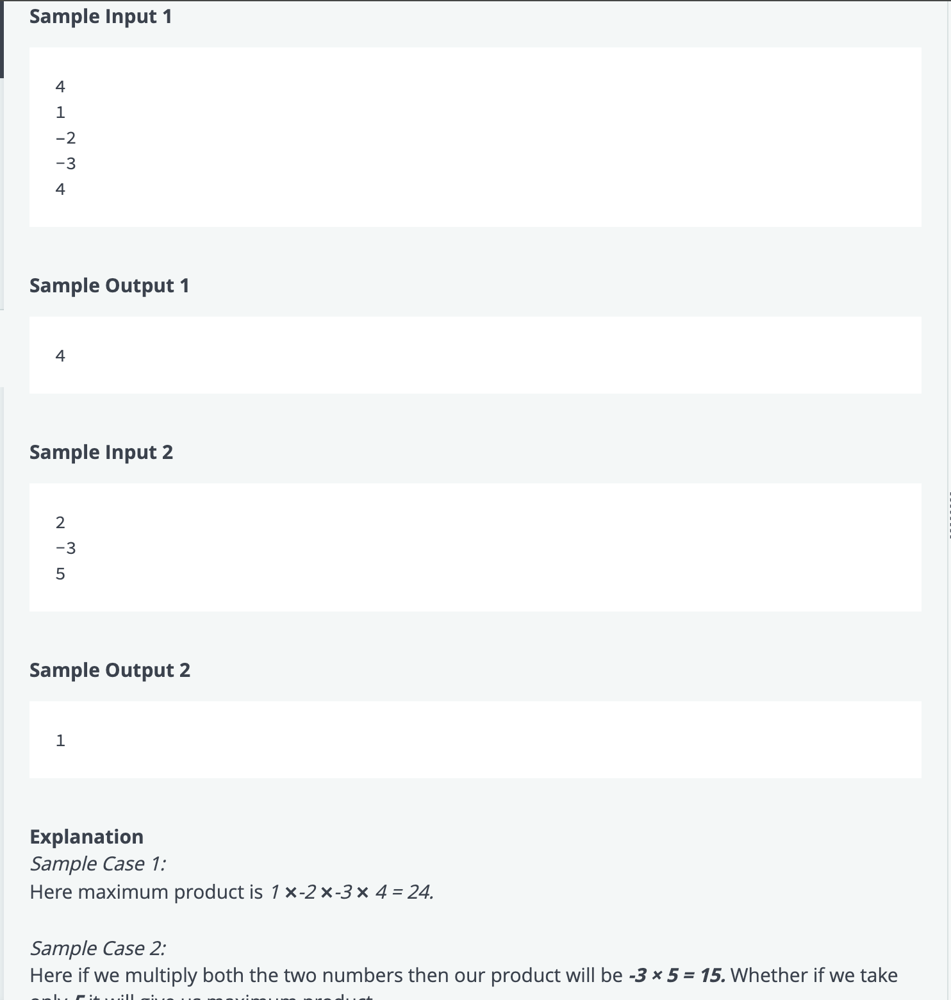Select the Sample Input 2 heading
This screenshot has height=1000, width=951.
coord(101,452)
